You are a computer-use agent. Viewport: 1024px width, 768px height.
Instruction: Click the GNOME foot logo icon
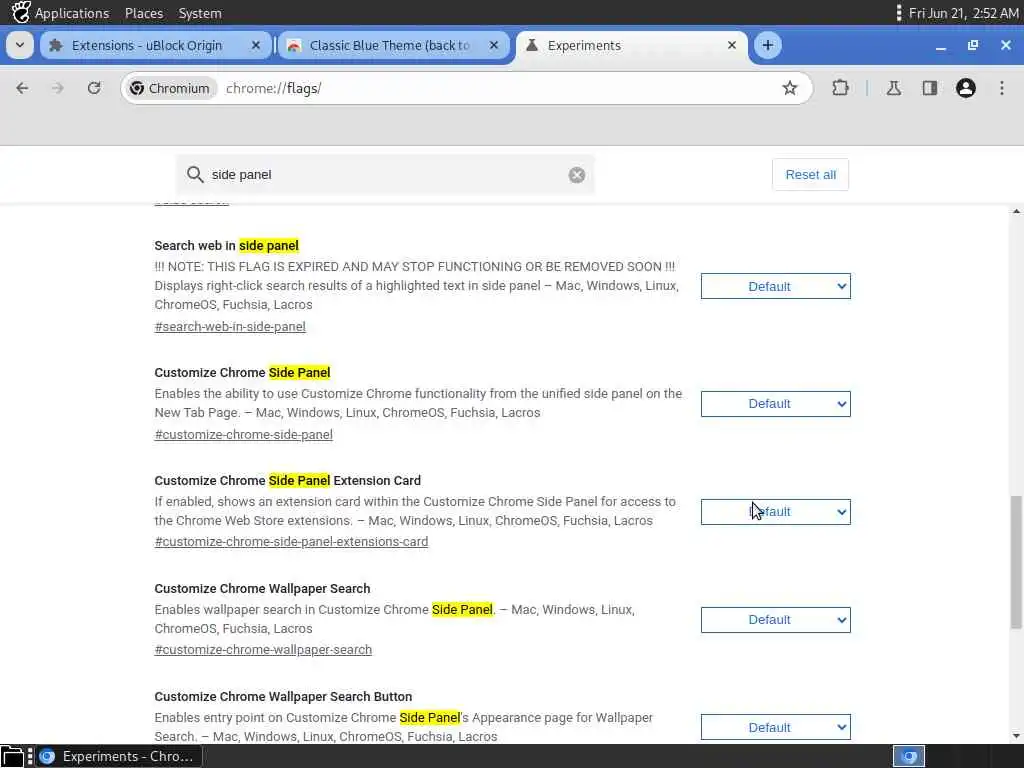pos(20,12)
